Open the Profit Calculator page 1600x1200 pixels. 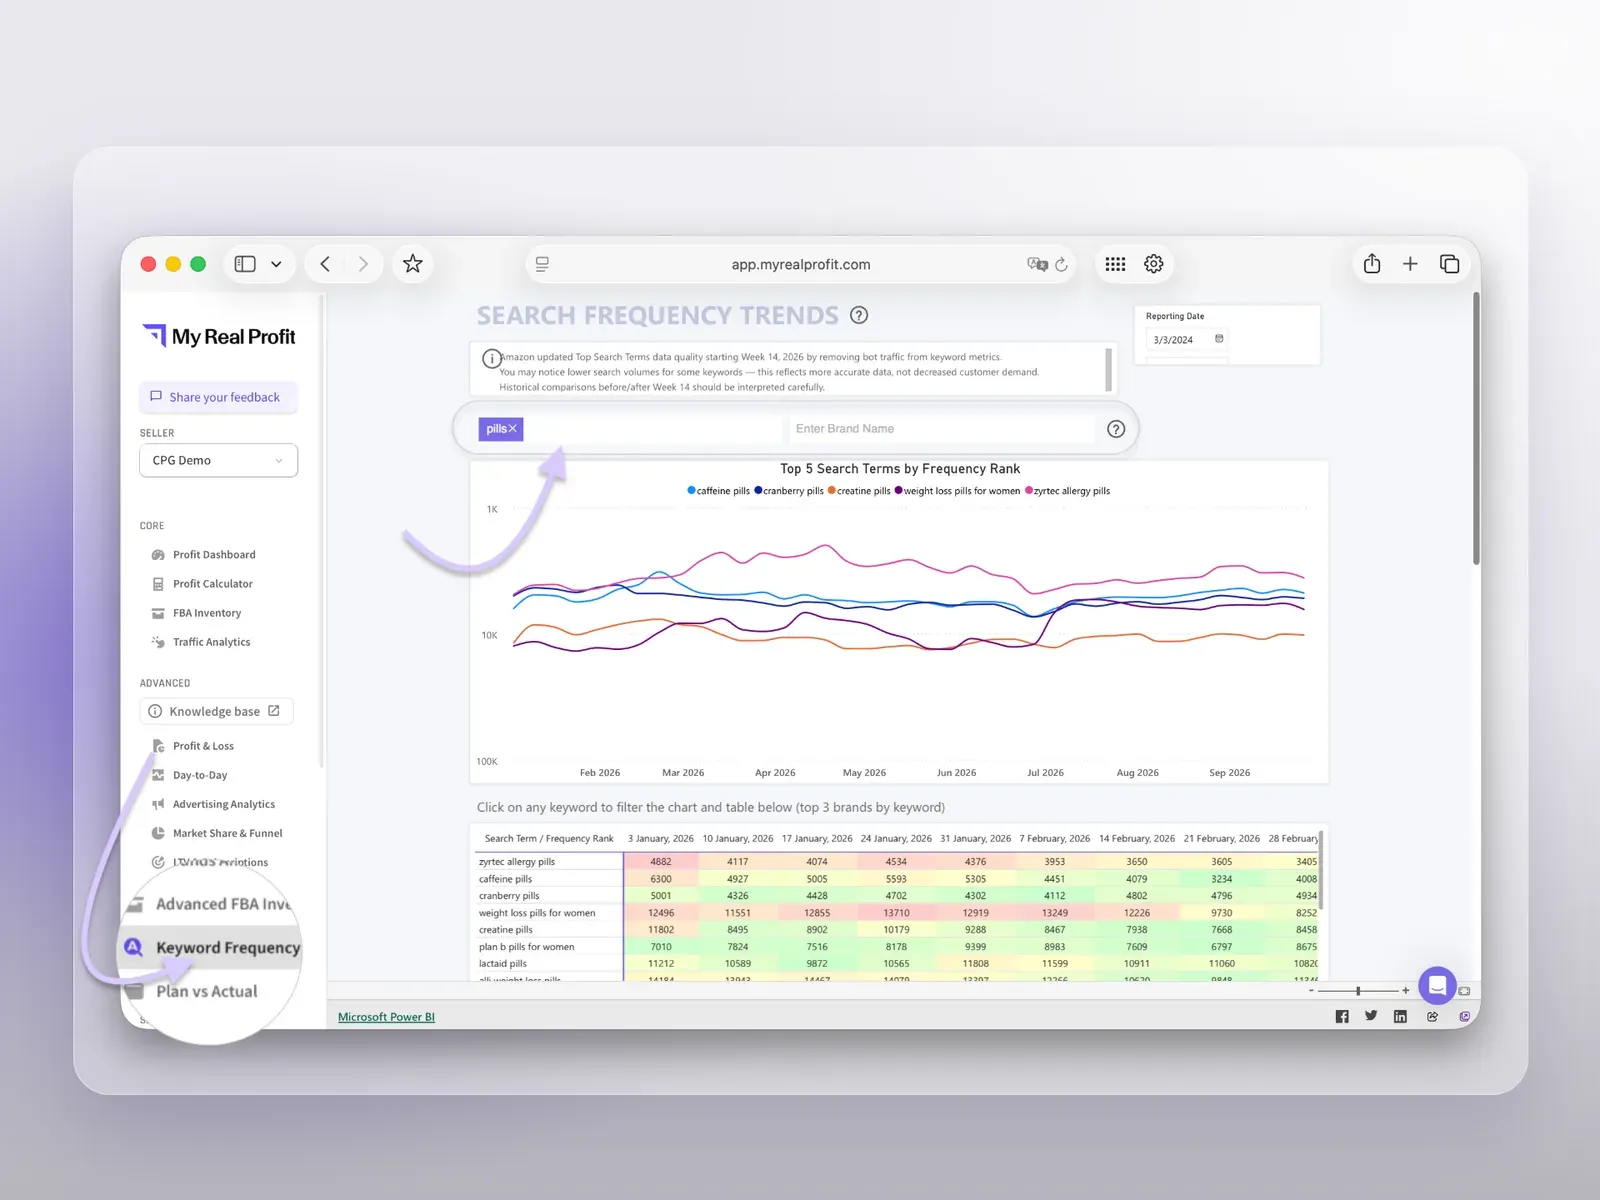pyautogui.click(x=212, y=584)
